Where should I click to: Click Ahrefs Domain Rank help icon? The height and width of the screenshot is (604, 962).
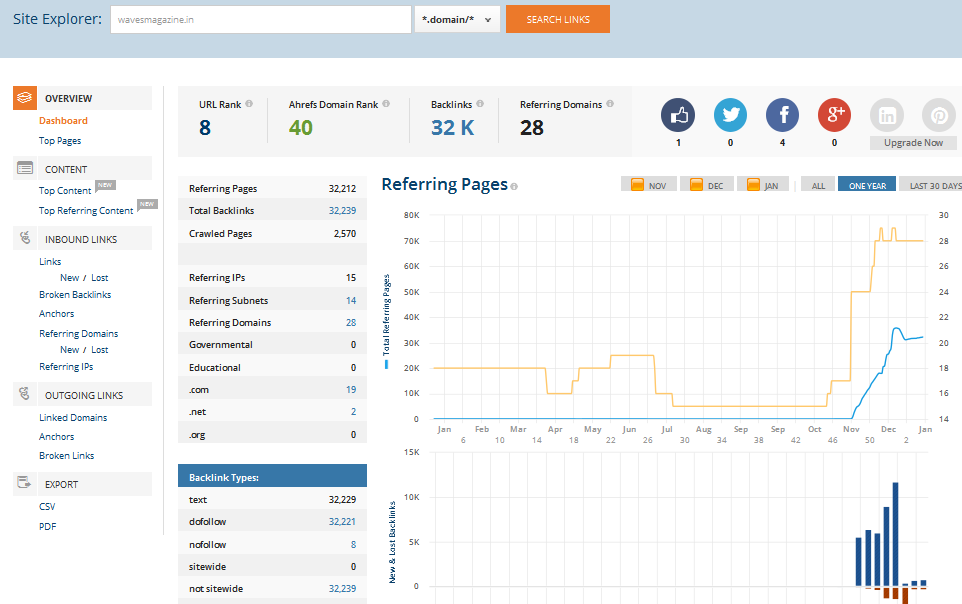386,104
